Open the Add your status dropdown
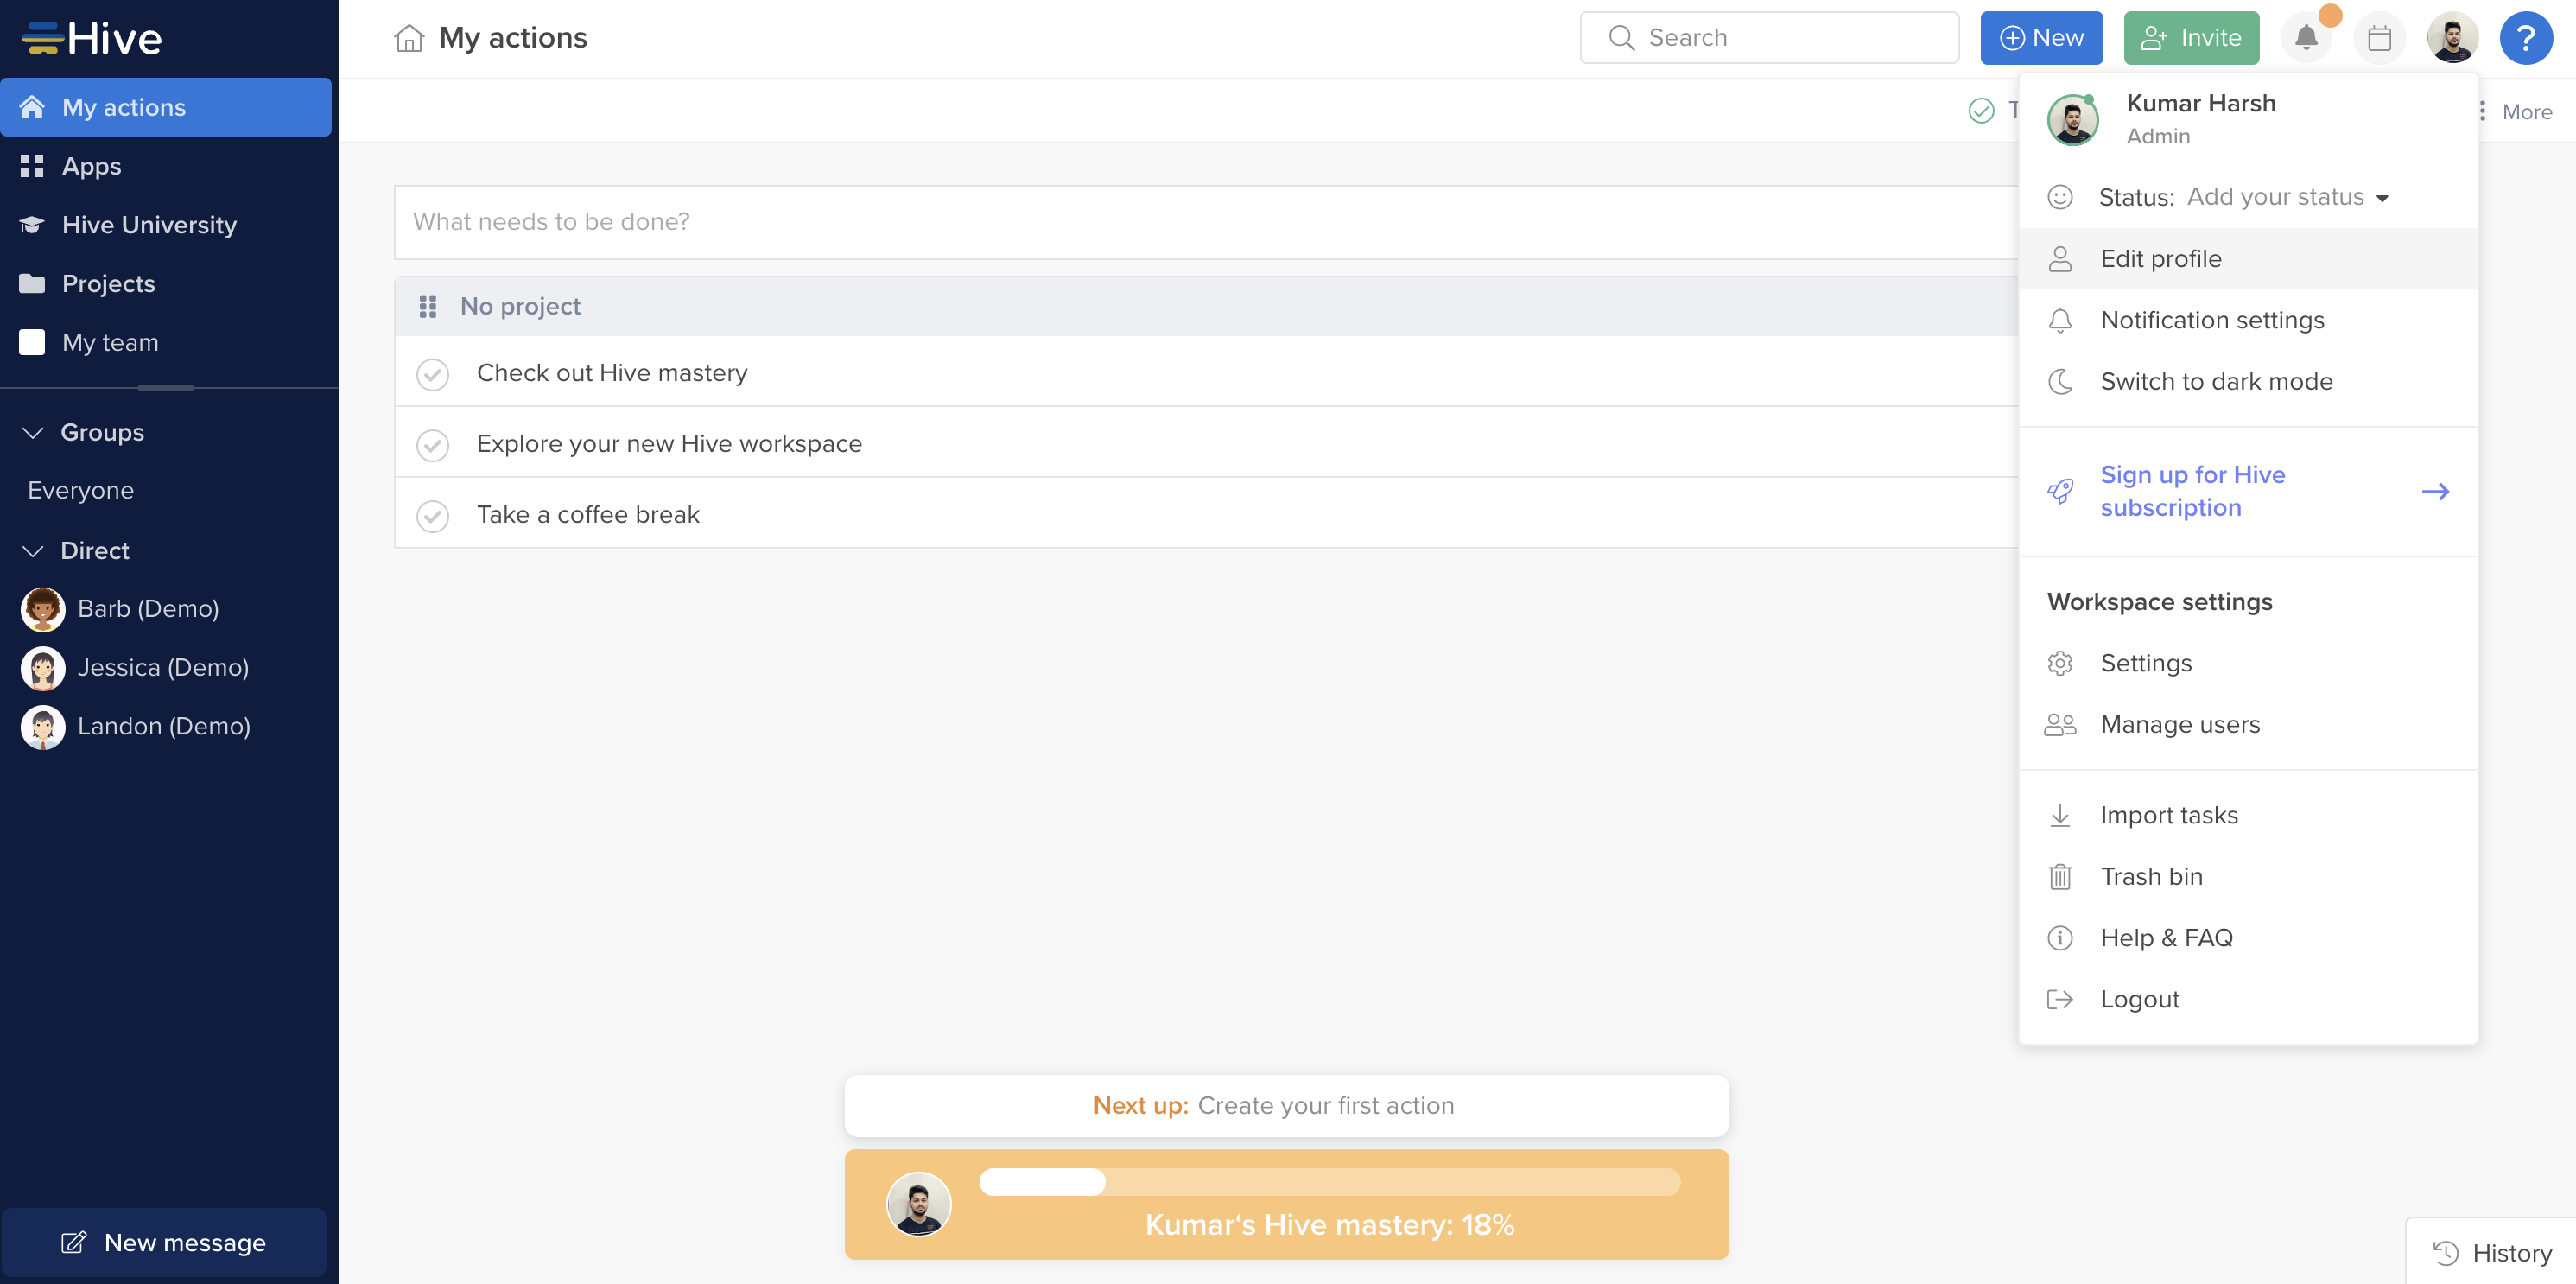Image resolution: width=2576 pixels, height=1284 pixels. 2288,197
